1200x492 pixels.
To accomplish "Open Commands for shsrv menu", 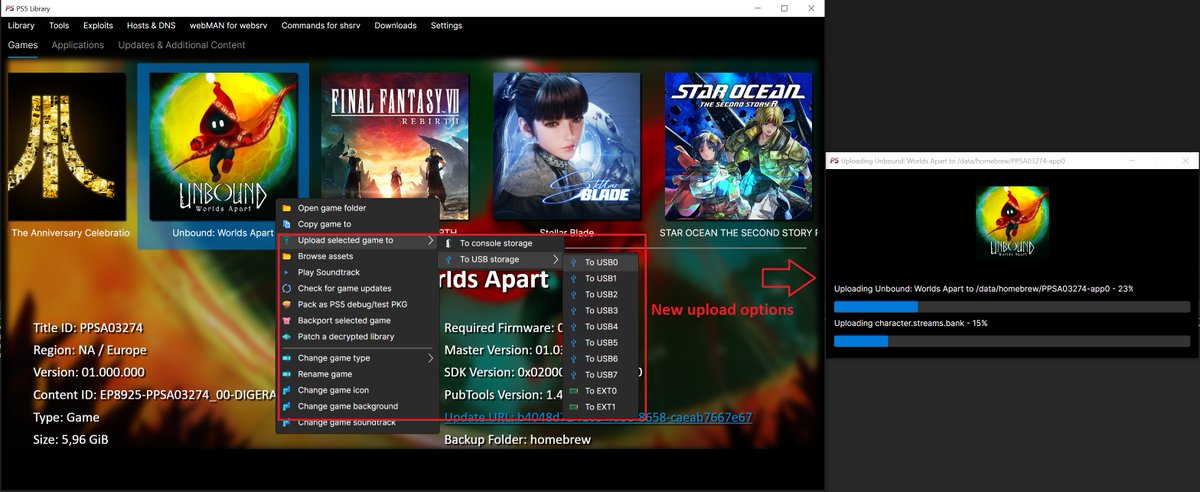I will (322, 25).
